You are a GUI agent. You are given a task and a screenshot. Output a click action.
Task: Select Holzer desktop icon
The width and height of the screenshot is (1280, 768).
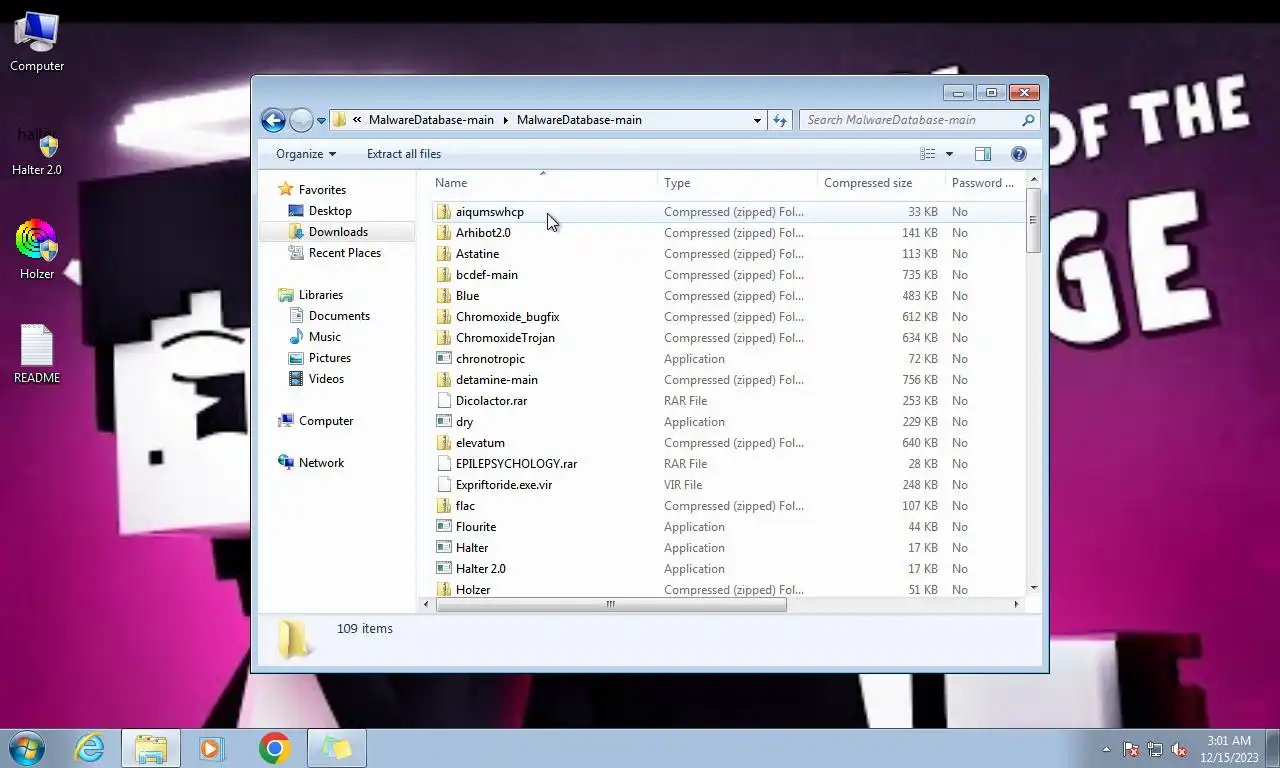(37, 250)
